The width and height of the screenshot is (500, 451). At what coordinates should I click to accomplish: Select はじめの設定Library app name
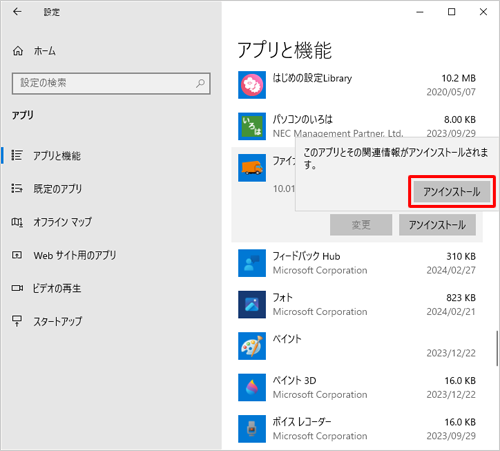[312, 78]
